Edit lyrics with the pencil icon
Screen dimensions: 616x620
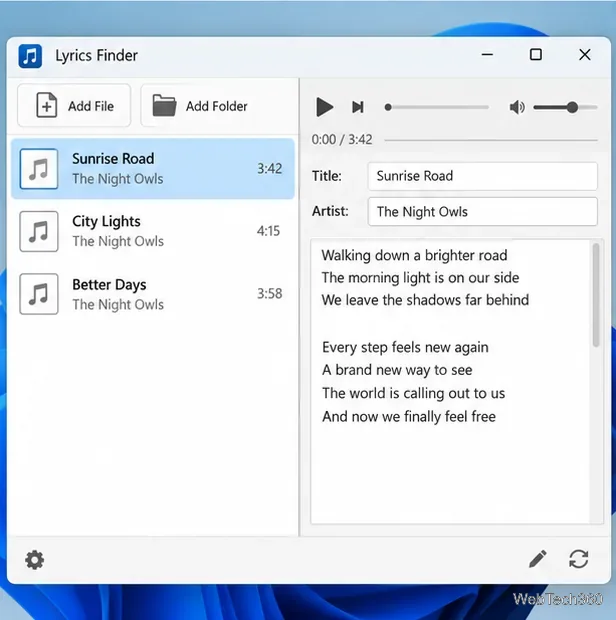pos(538,559)
